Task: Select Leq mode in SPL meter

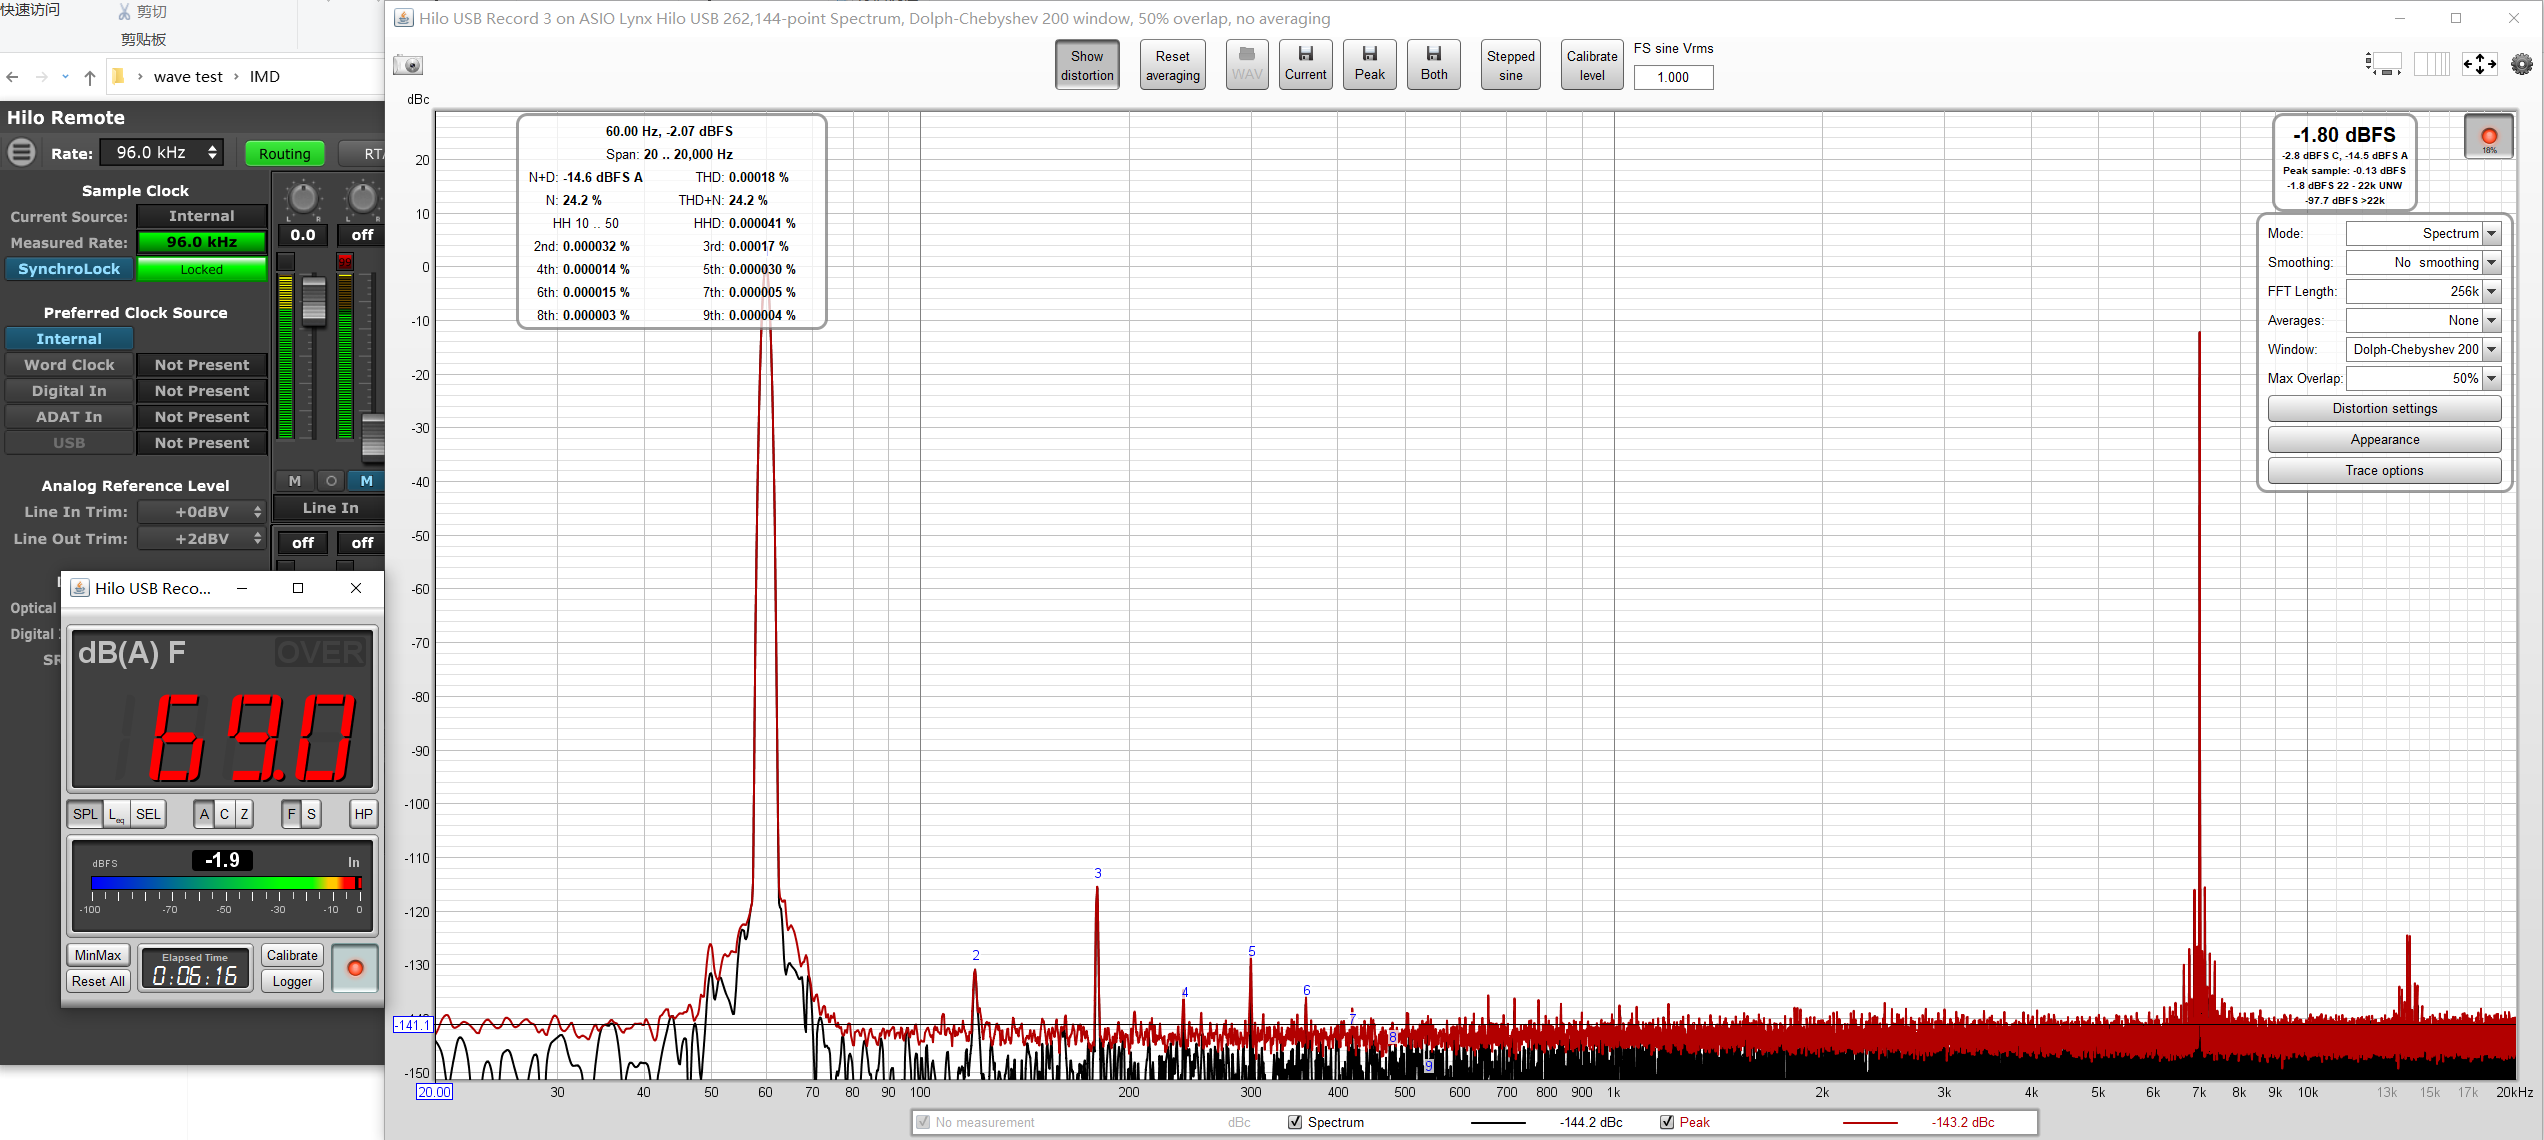Action: pos(117,814)
